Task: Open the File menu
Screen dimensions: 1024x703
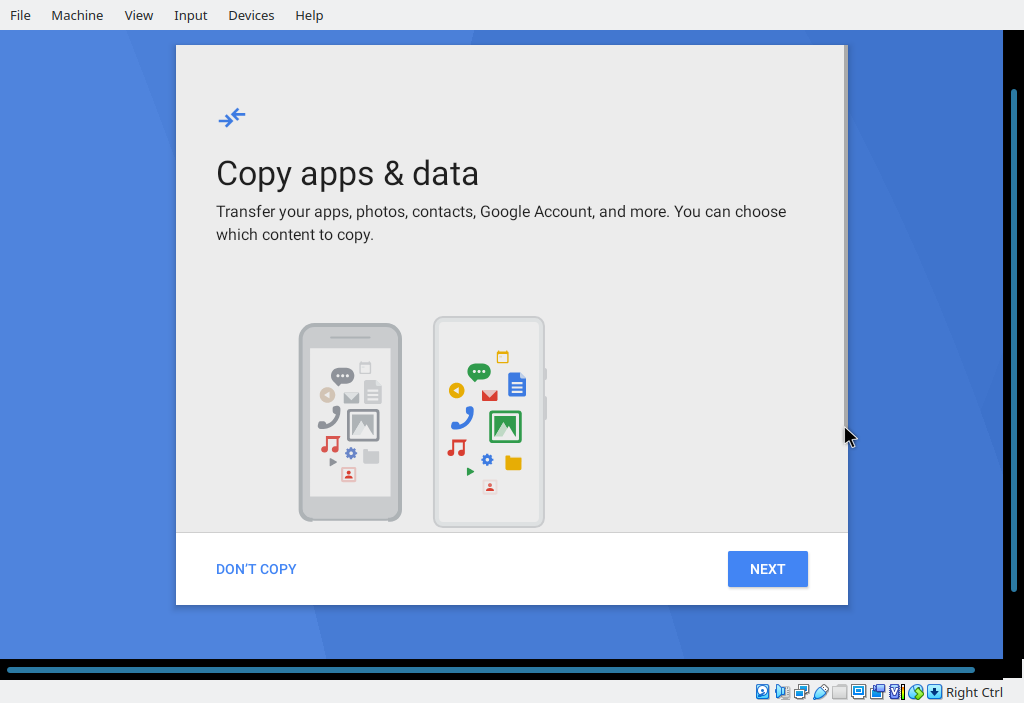Action: (20, 15)
